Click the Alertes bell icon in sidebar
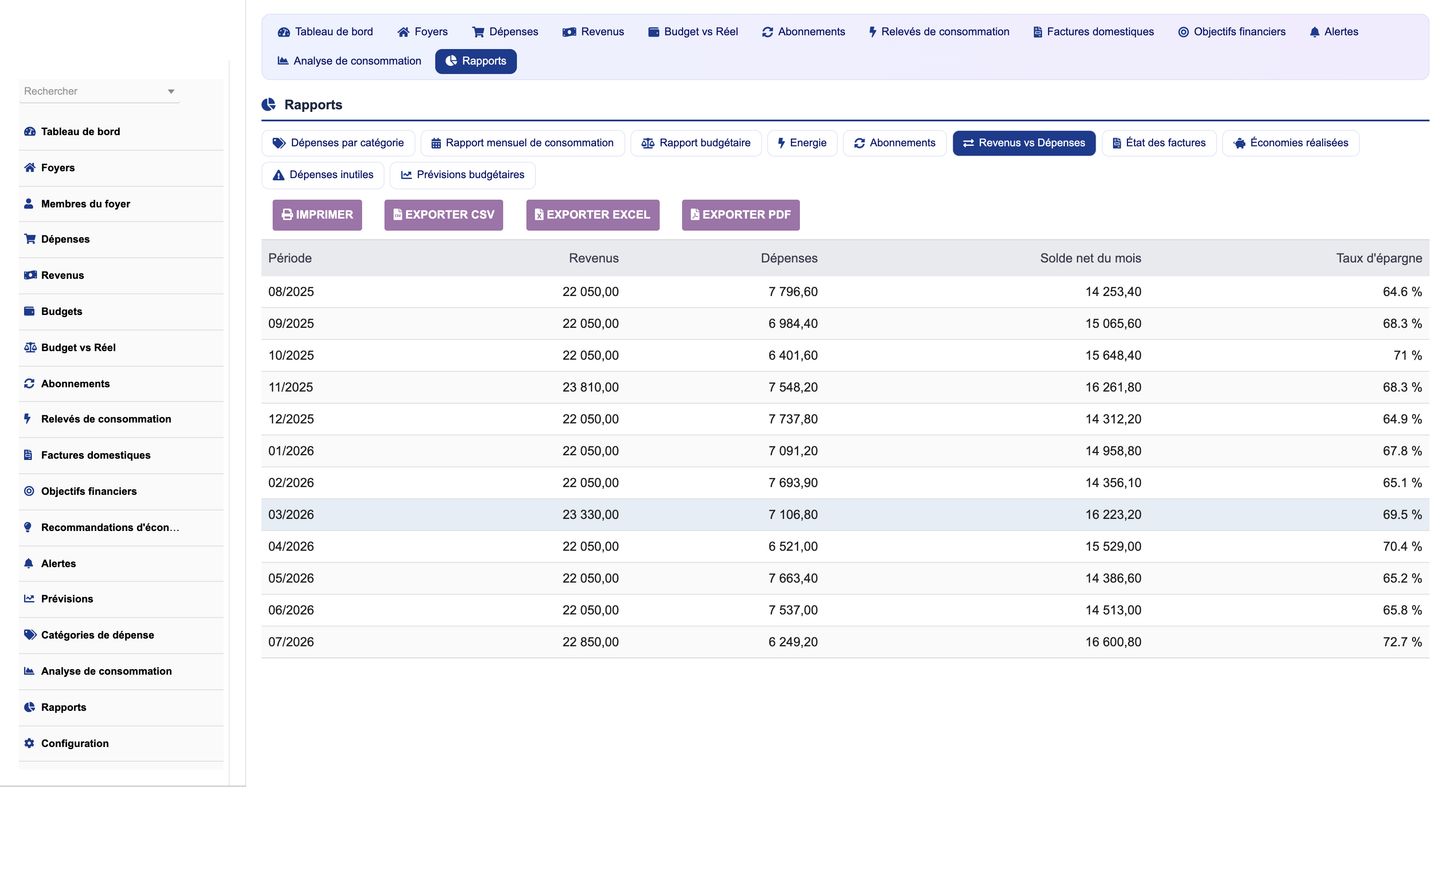Image resolution: width=1445 pixels, height=895 pixels. [29, 564]
